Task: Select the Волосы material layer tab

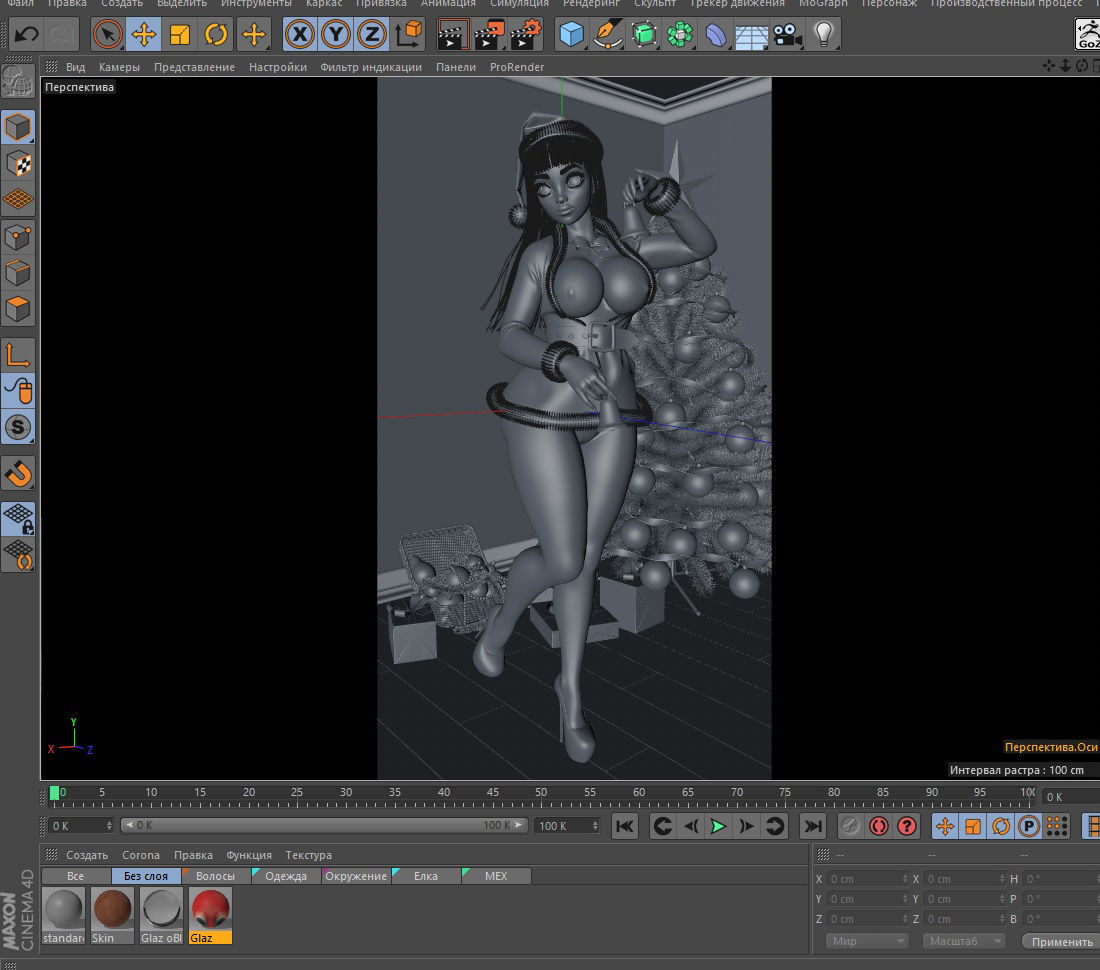Action: 215,876
